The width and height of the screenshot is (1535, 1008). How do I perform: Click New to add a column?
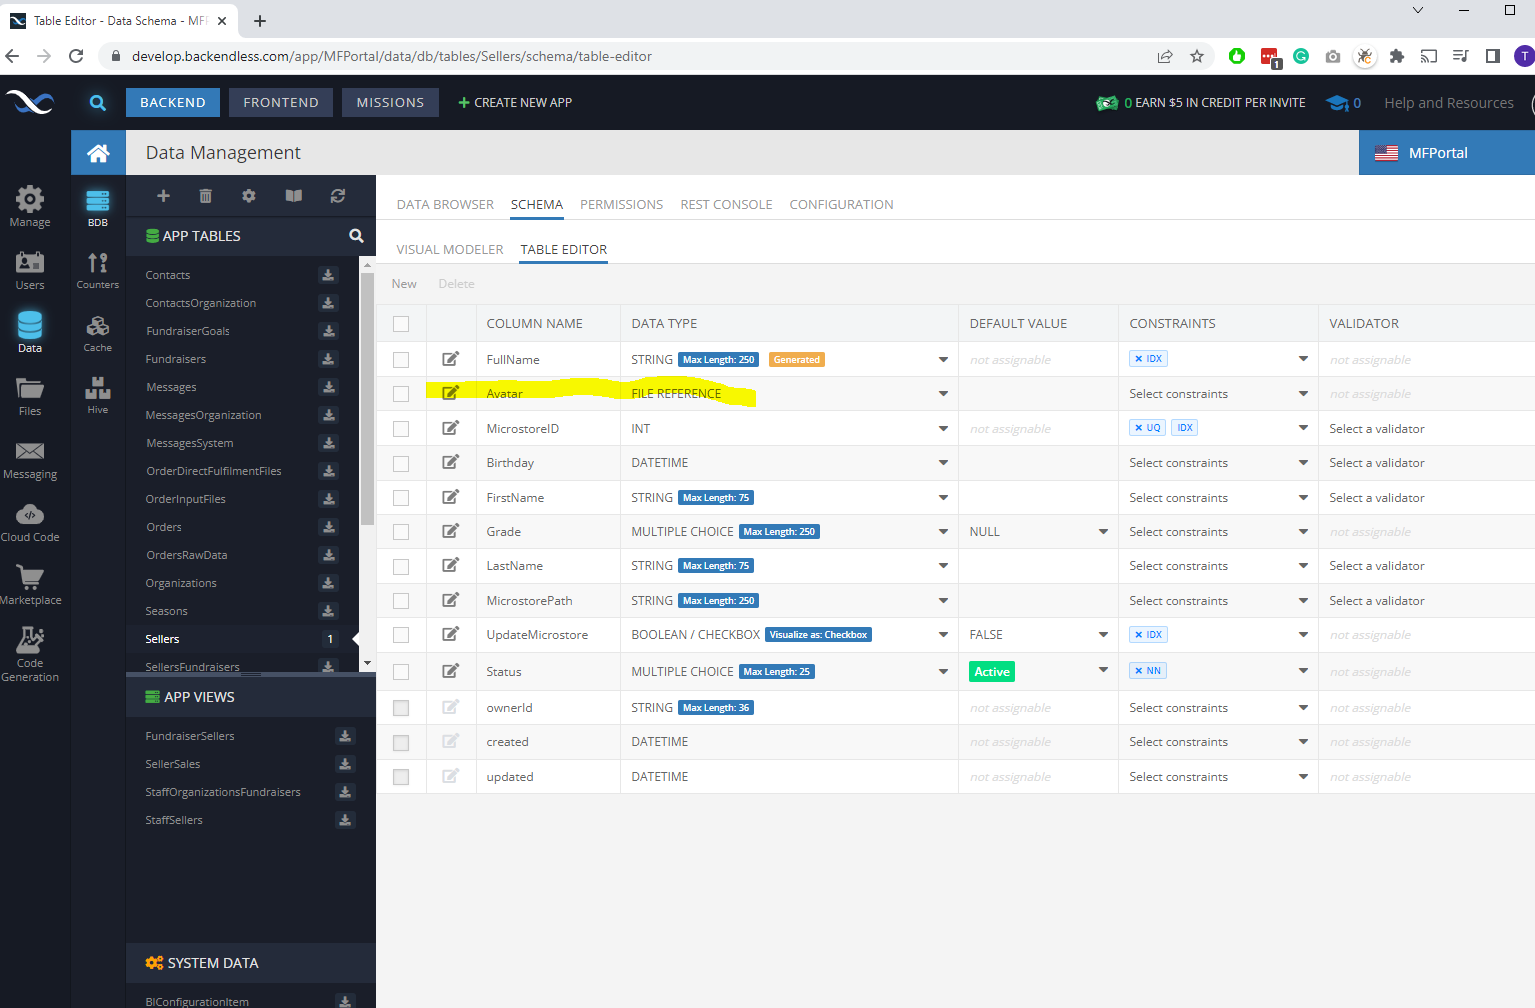[x=404, y=284]
